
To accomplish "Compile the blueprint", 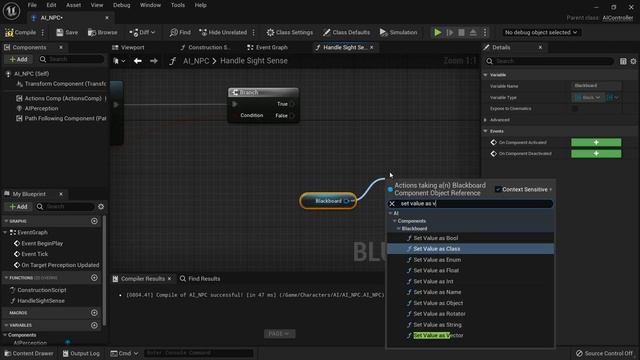I will 20,32.
